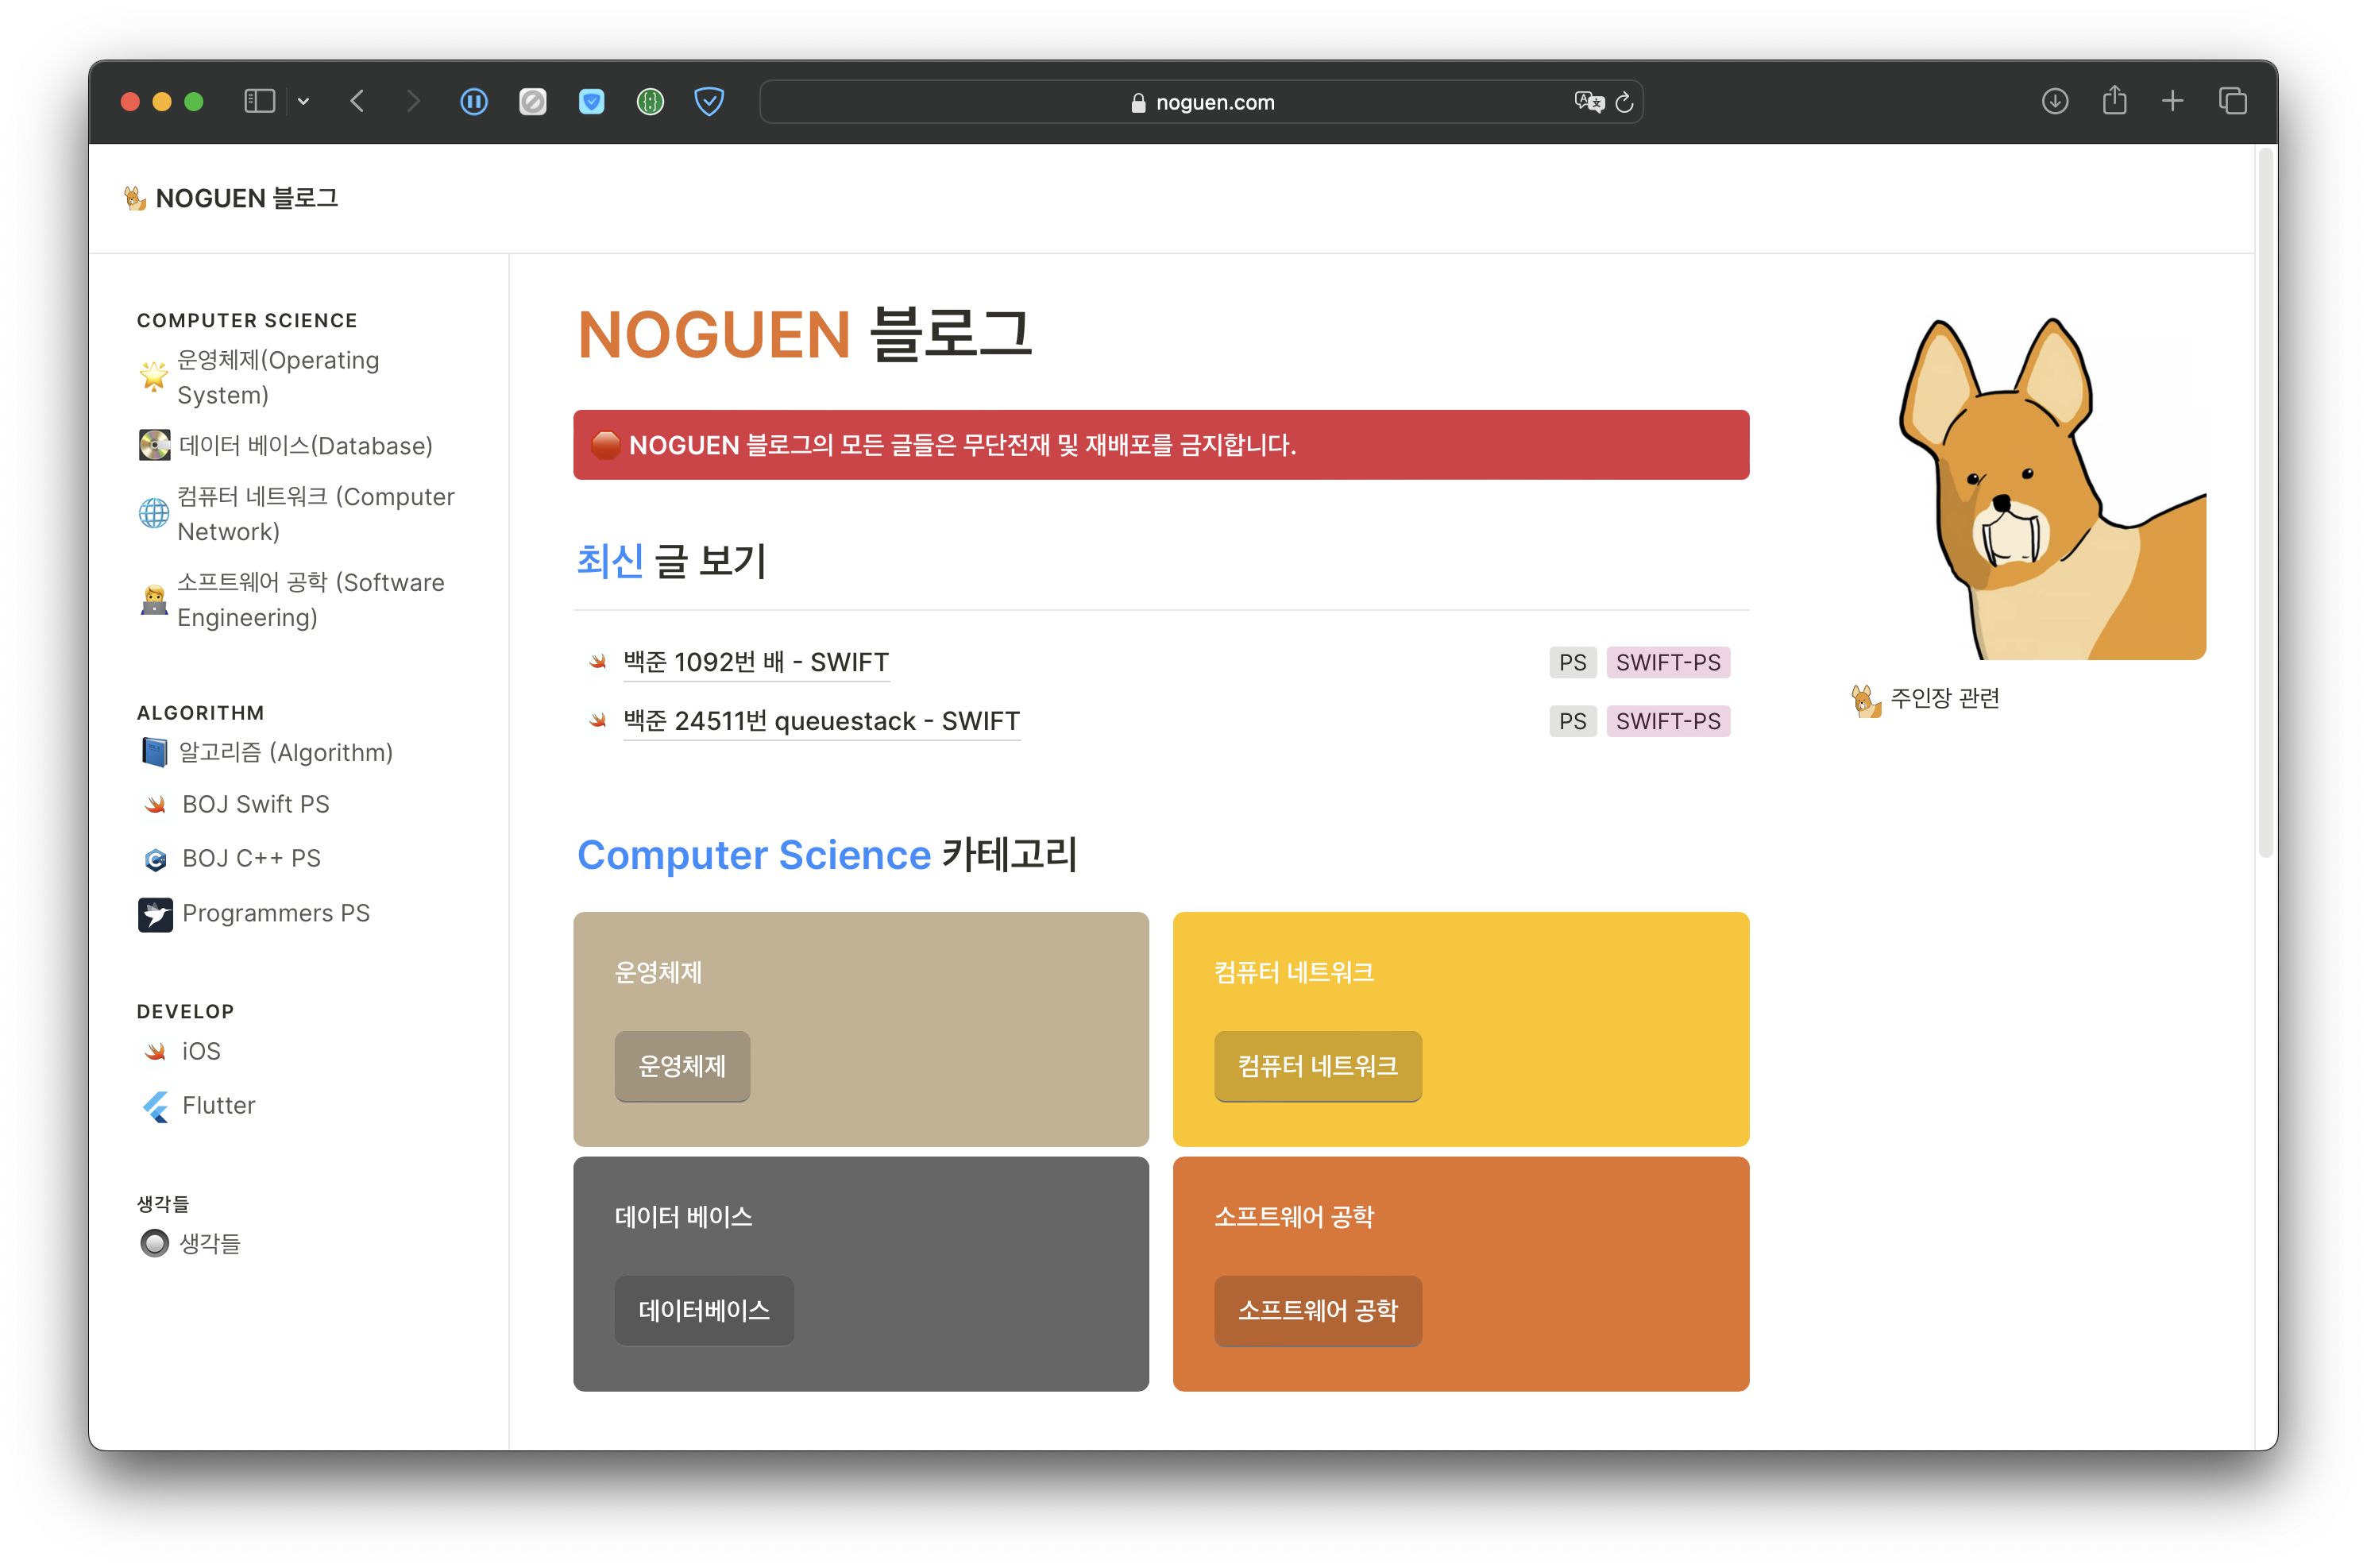
Task: Reload the noguen.com page
Action: 1625,101
